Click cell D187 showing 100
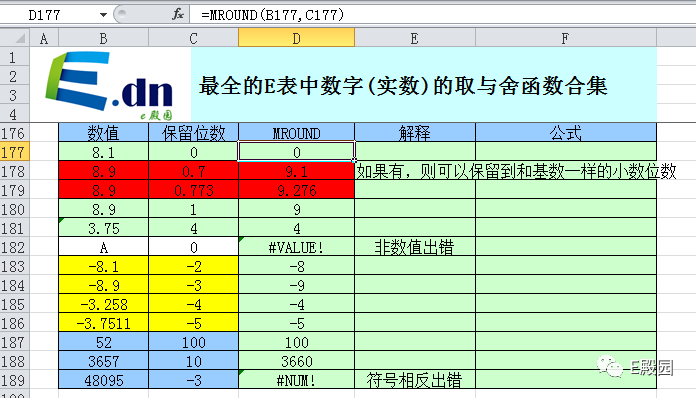The height and width of the screenshot is (398, 696). [297, 342]
